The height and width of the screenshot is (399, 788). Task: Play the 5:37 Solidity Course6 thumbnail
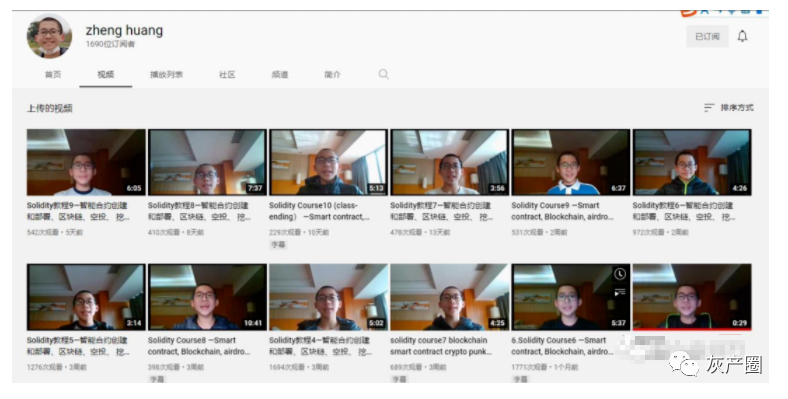pos(570,296)
